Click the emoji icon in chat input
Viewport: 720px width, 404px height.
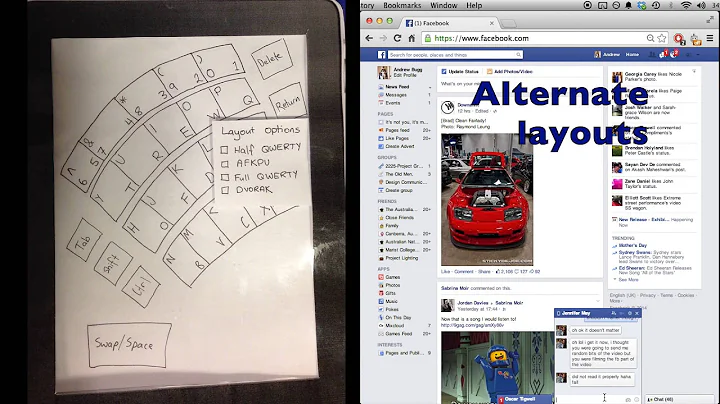pyautogui.click(x=636, y=400)
